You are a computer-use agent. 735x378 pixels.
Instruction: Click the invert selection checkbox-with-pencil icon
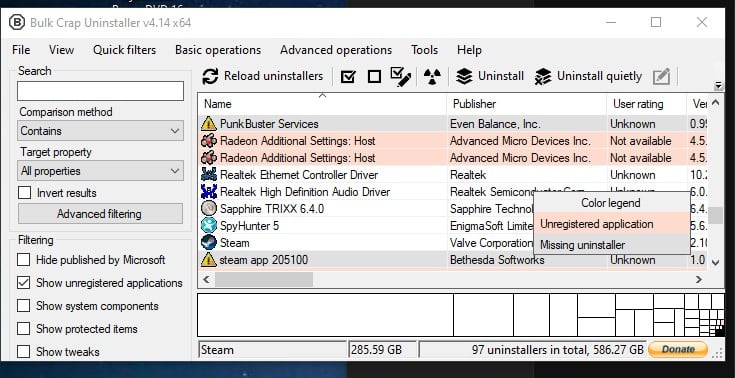point(400,77)
